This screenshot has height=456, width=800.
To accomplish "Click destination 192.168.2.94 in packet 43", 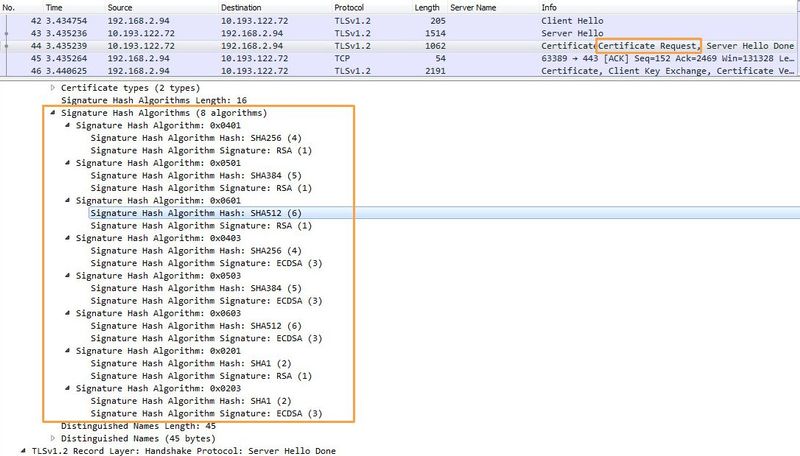I will [x=252, y=33].
